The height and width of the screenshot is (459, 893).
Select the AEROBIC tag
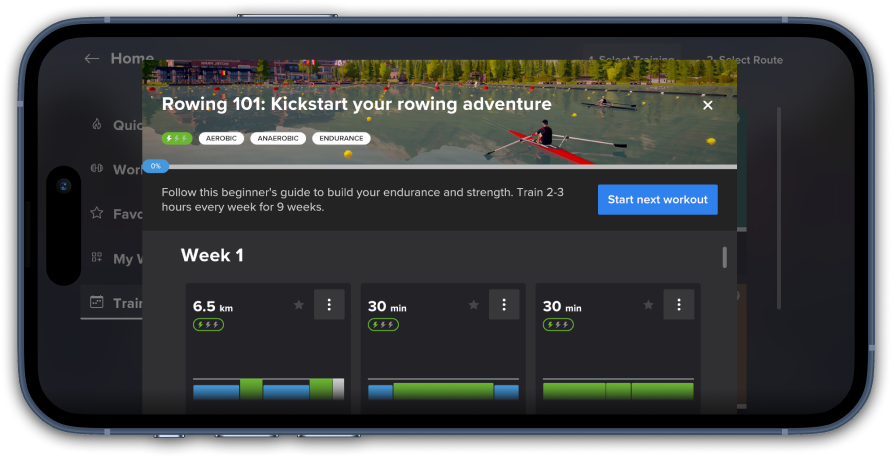(x=222, y=138)
